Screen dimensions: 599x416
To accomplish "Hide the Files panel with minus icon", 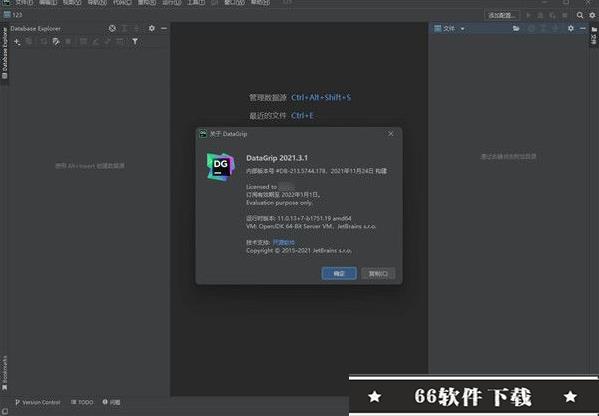I will pos(583,28).
